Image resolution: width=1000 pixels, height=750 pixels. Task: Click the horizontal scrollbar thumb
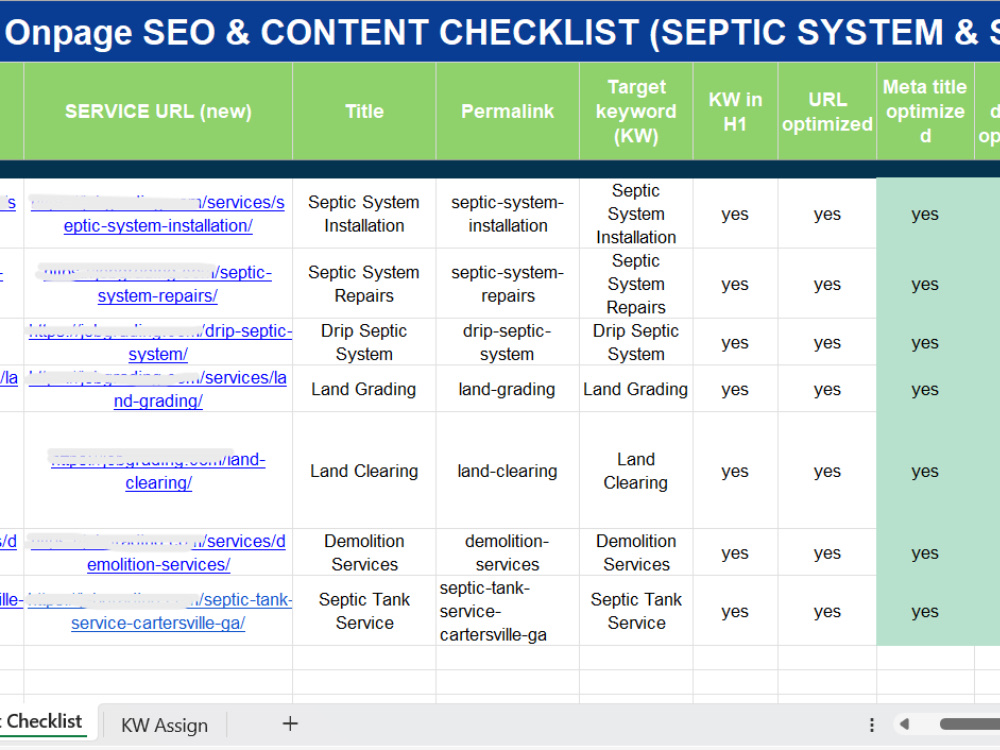click(x=969, y=724)
